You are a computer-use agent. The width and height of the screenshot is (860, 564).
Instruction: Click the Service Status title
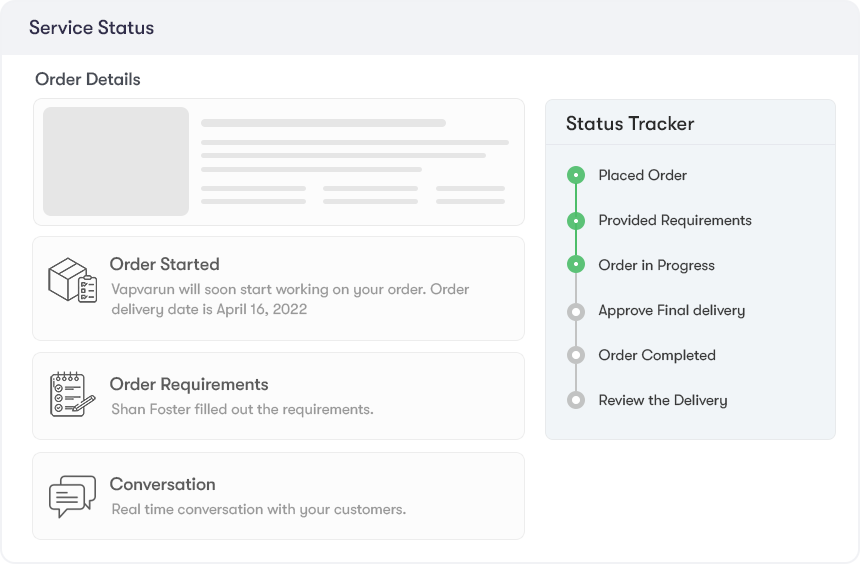pos(92,27)
